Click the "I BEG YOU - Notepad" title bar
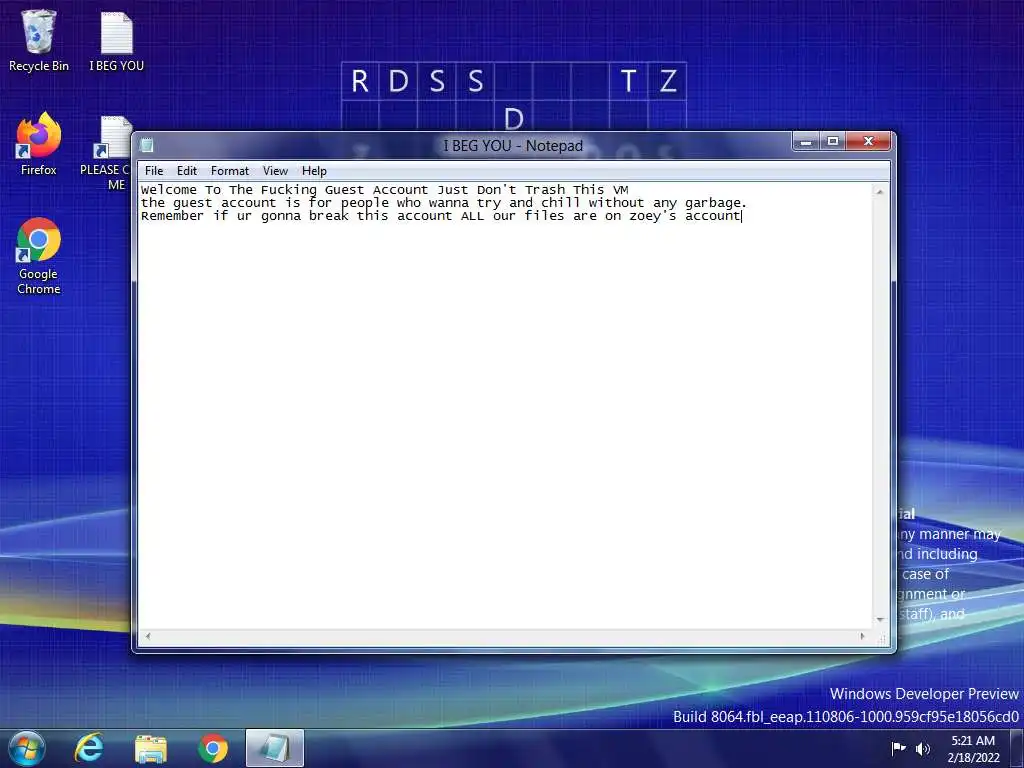Image resolution: width=1024 pixels, height=768 pixels. click(x=513, y=145)
